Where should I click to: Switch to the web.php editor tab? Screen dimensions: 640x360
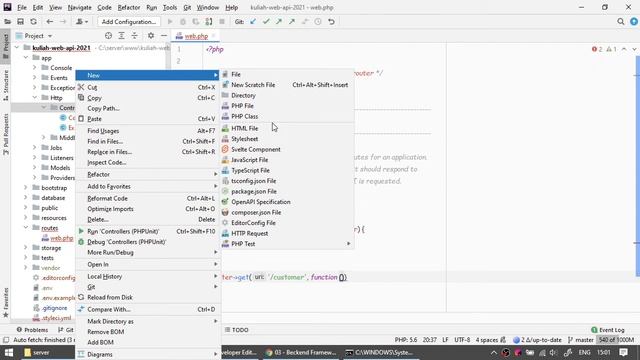(196, 36)
